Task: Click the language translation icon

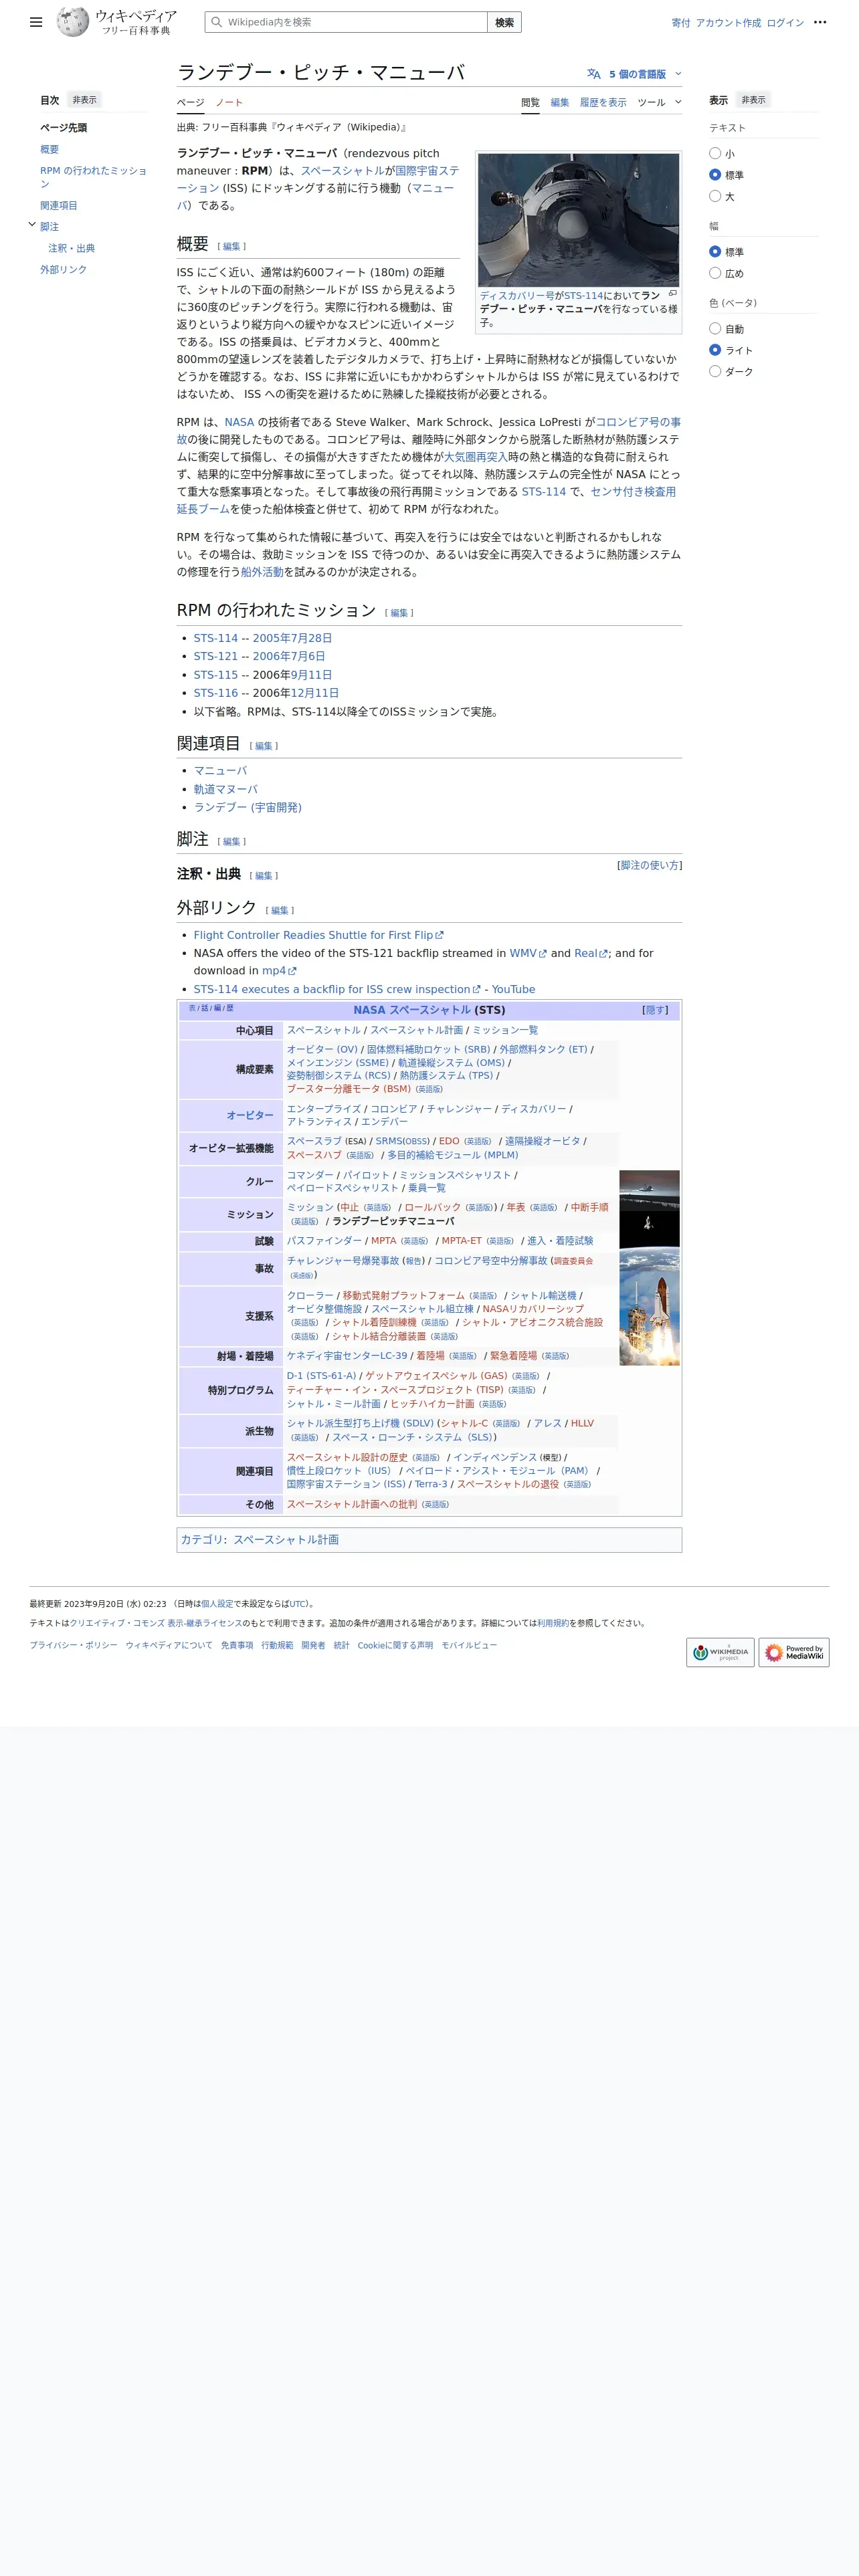Action: [x=594, y=74]
